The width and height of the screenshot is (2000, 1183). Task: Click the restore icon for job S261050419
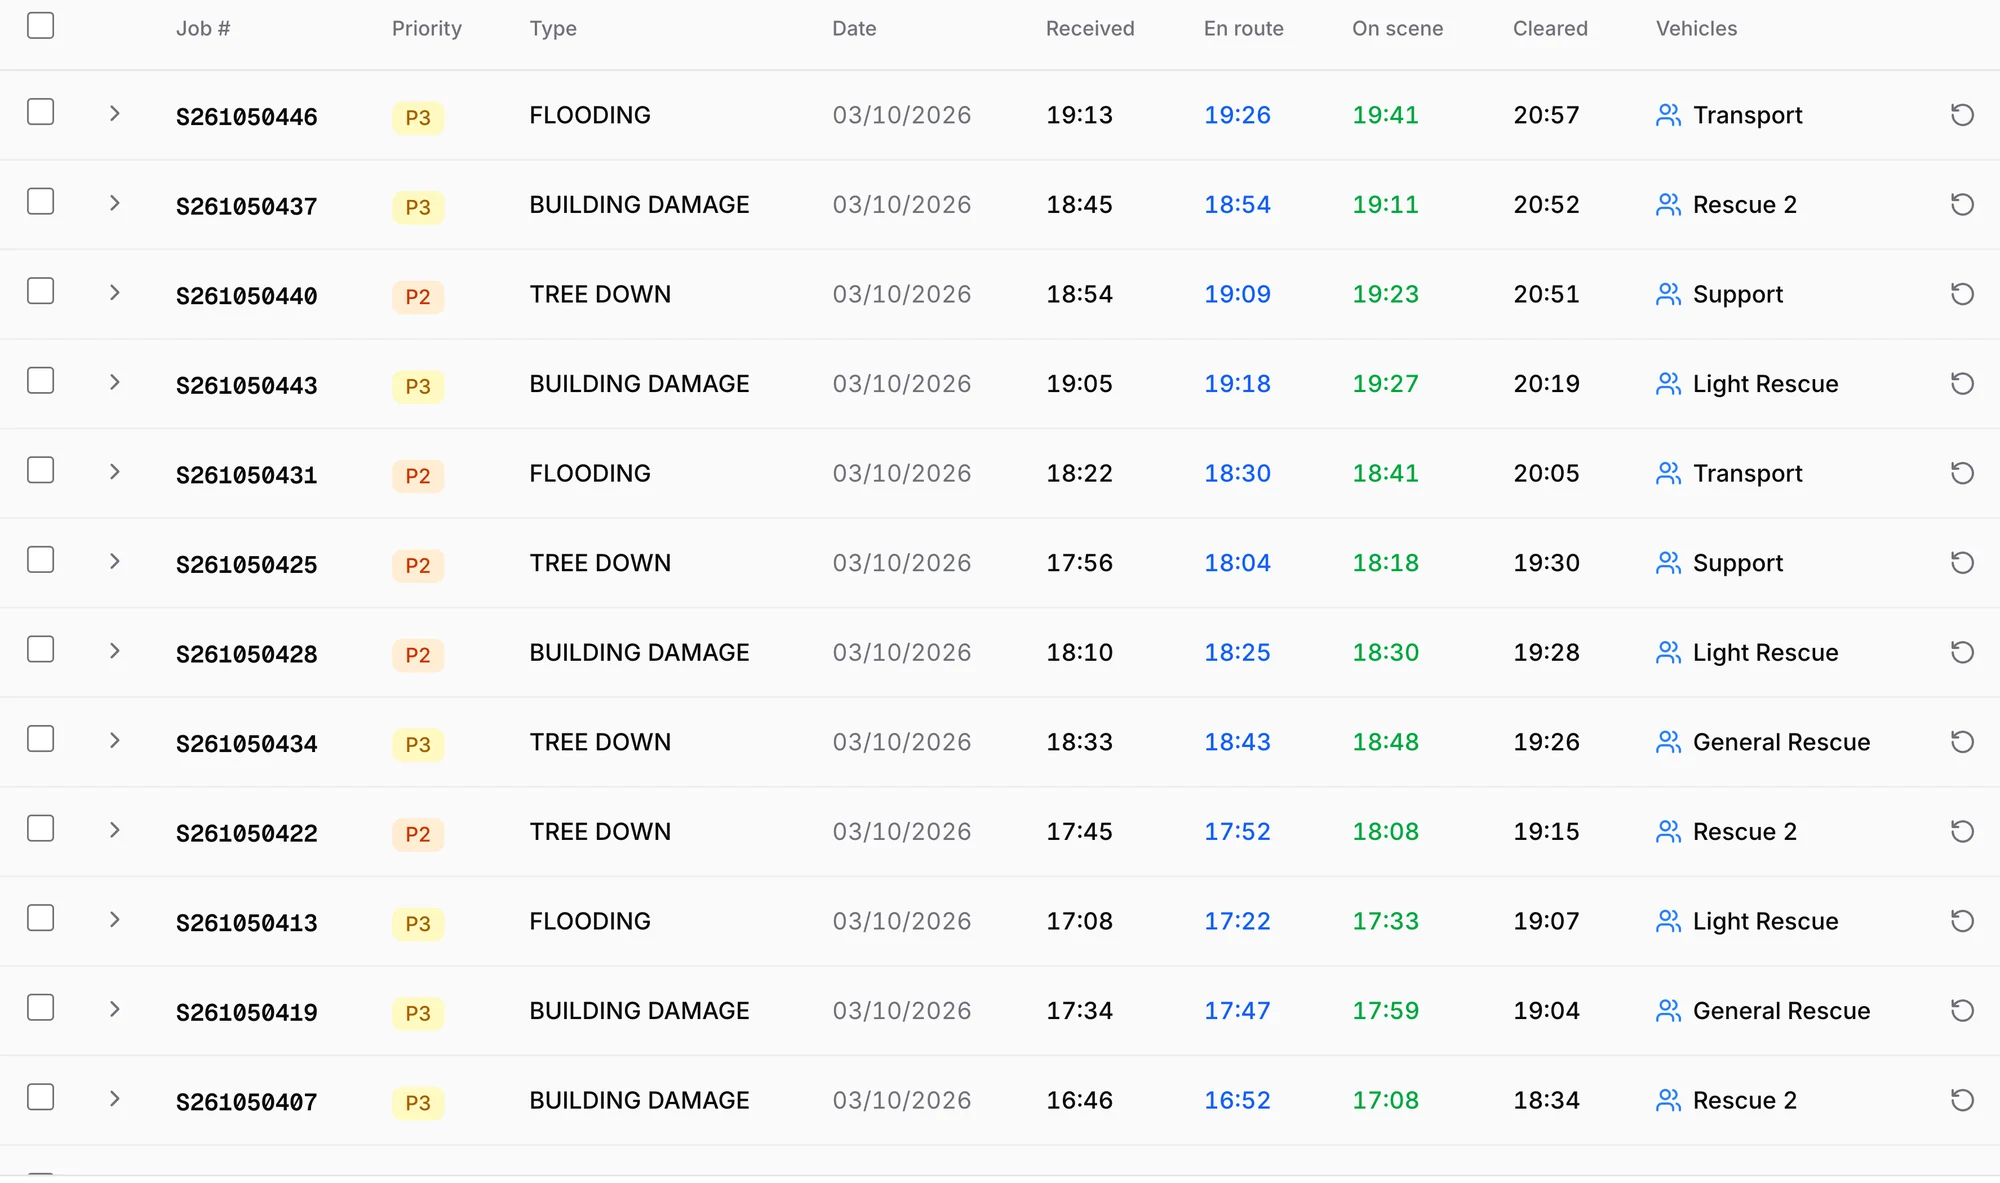click(1962, 1011)
